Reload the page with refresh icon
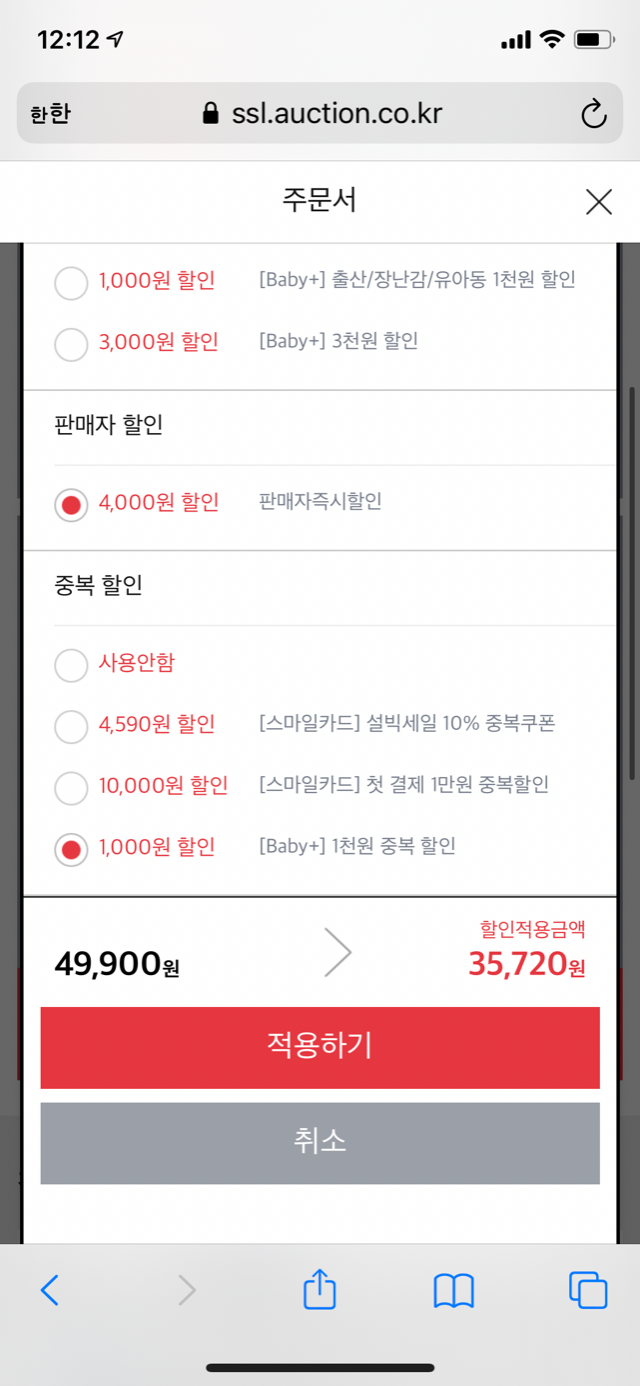640x1386 pixels. click(x=594, y=114)
